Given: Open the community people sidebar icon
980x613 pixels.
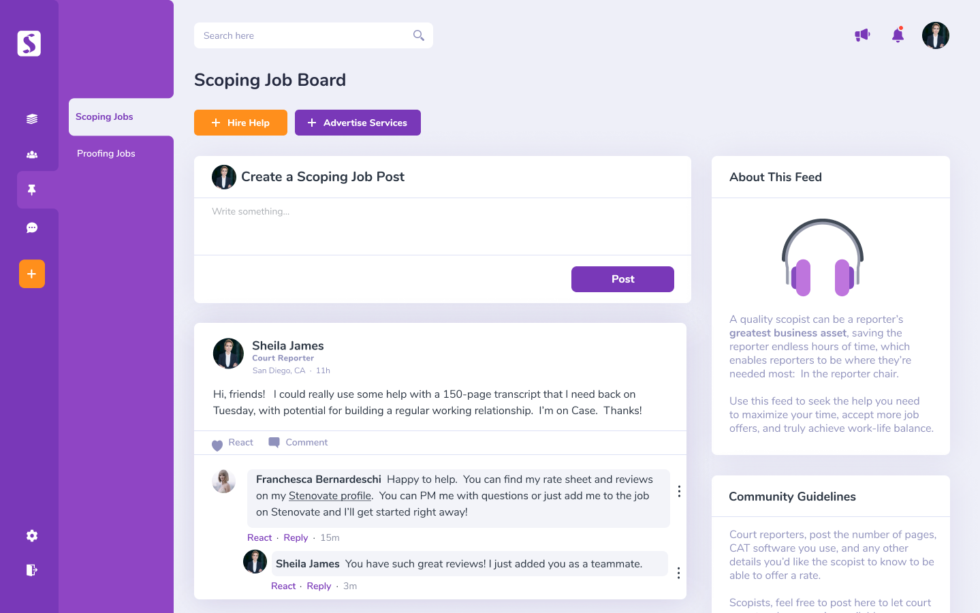Looking at the screenshot, I should point(32,154).
